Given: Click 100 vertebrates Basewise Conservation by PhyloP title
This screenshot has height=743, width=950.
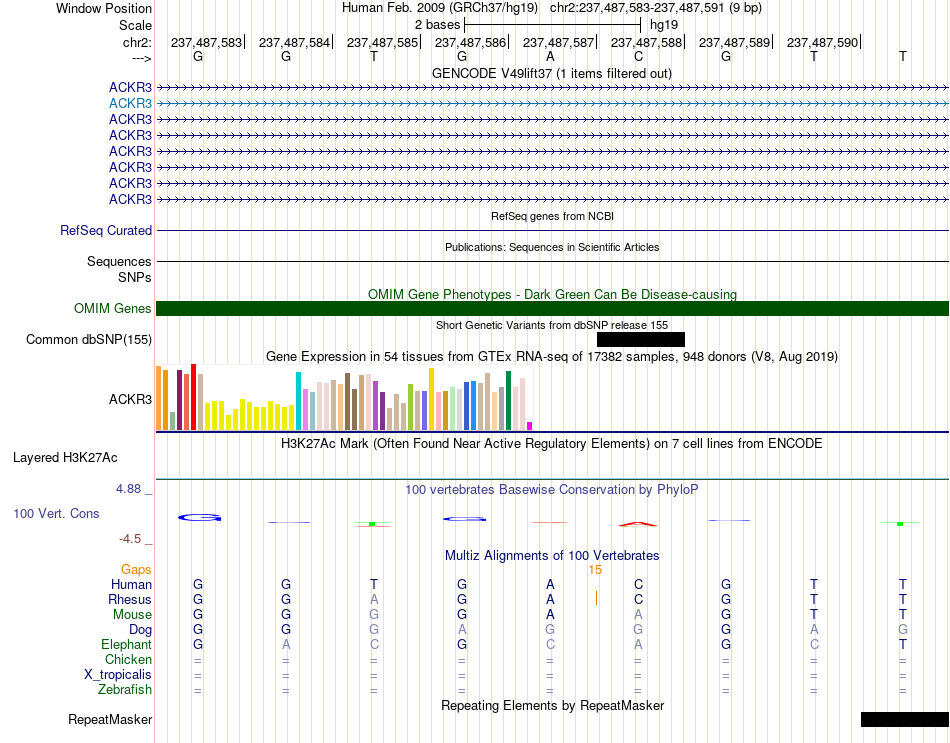Looking at the screenshot, I should pos(552,489).
